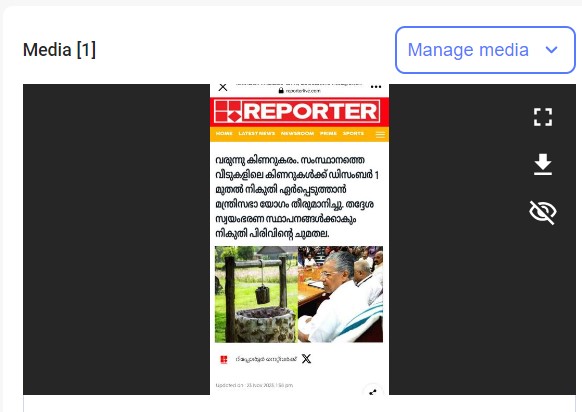Tap the share icon at bottom right
582x412 pixels.
[x=373, y=392]
